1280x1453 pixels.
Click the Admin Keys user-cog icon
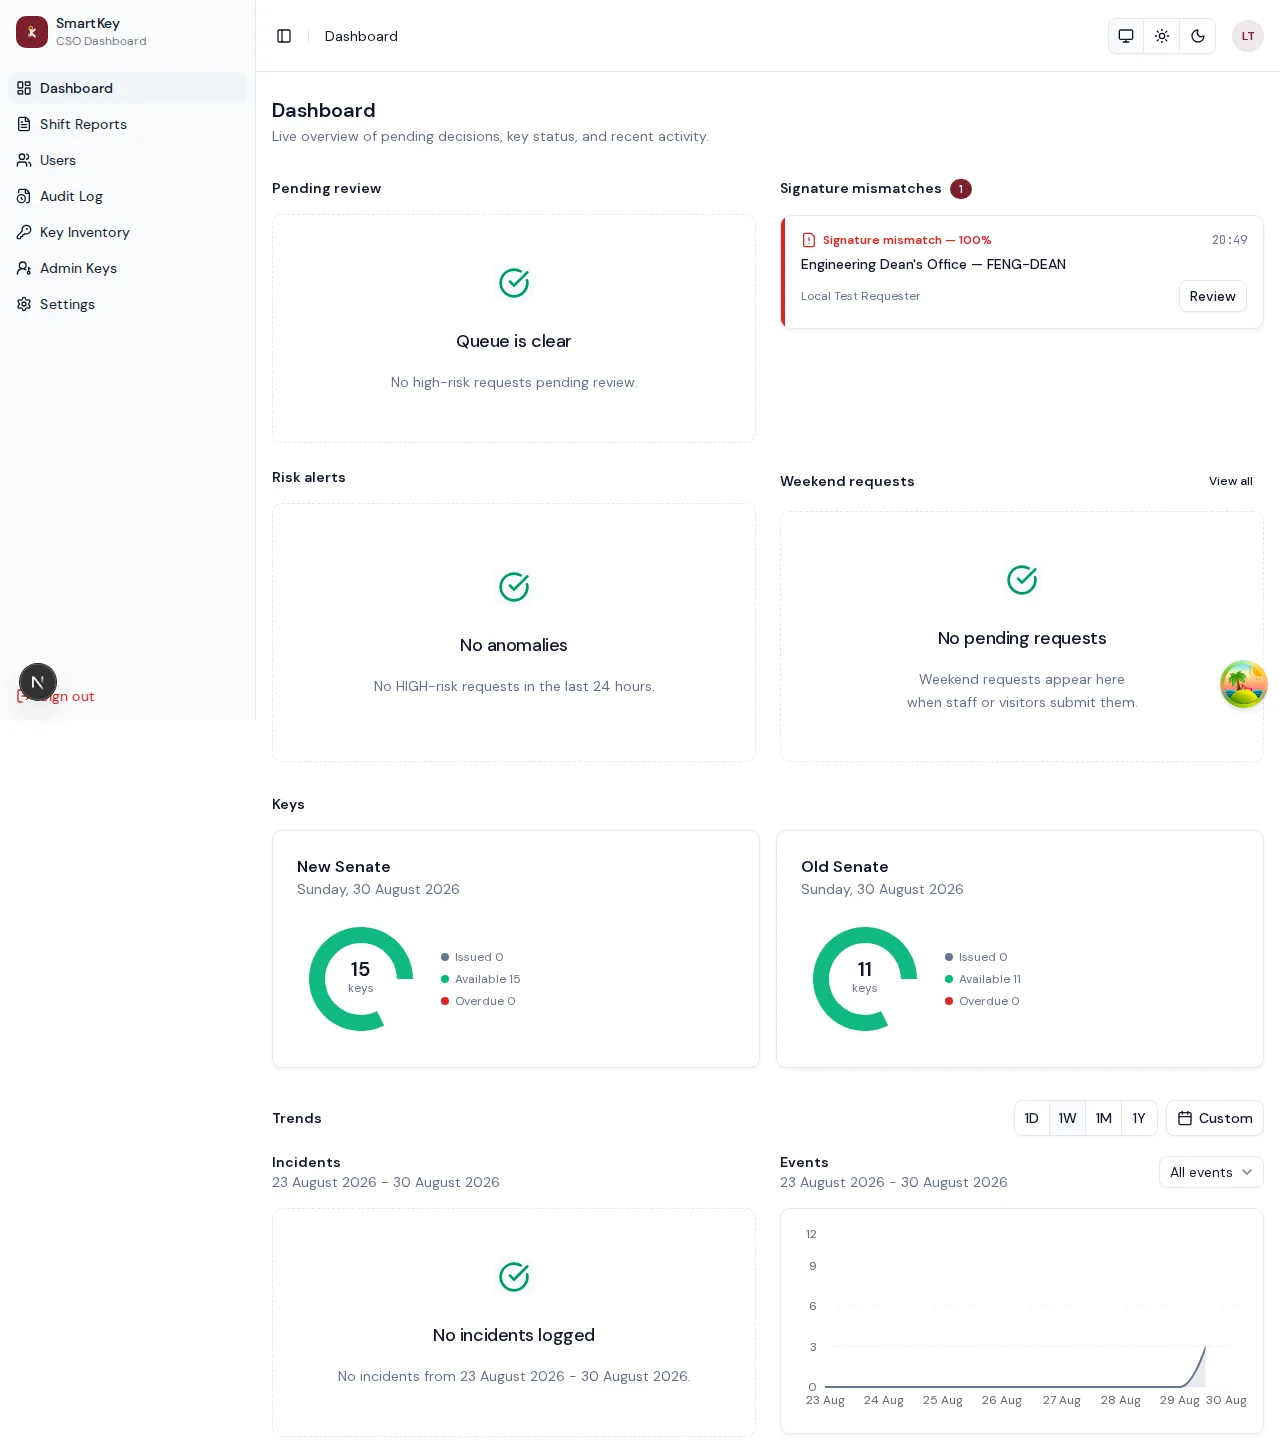pos(24,268)
